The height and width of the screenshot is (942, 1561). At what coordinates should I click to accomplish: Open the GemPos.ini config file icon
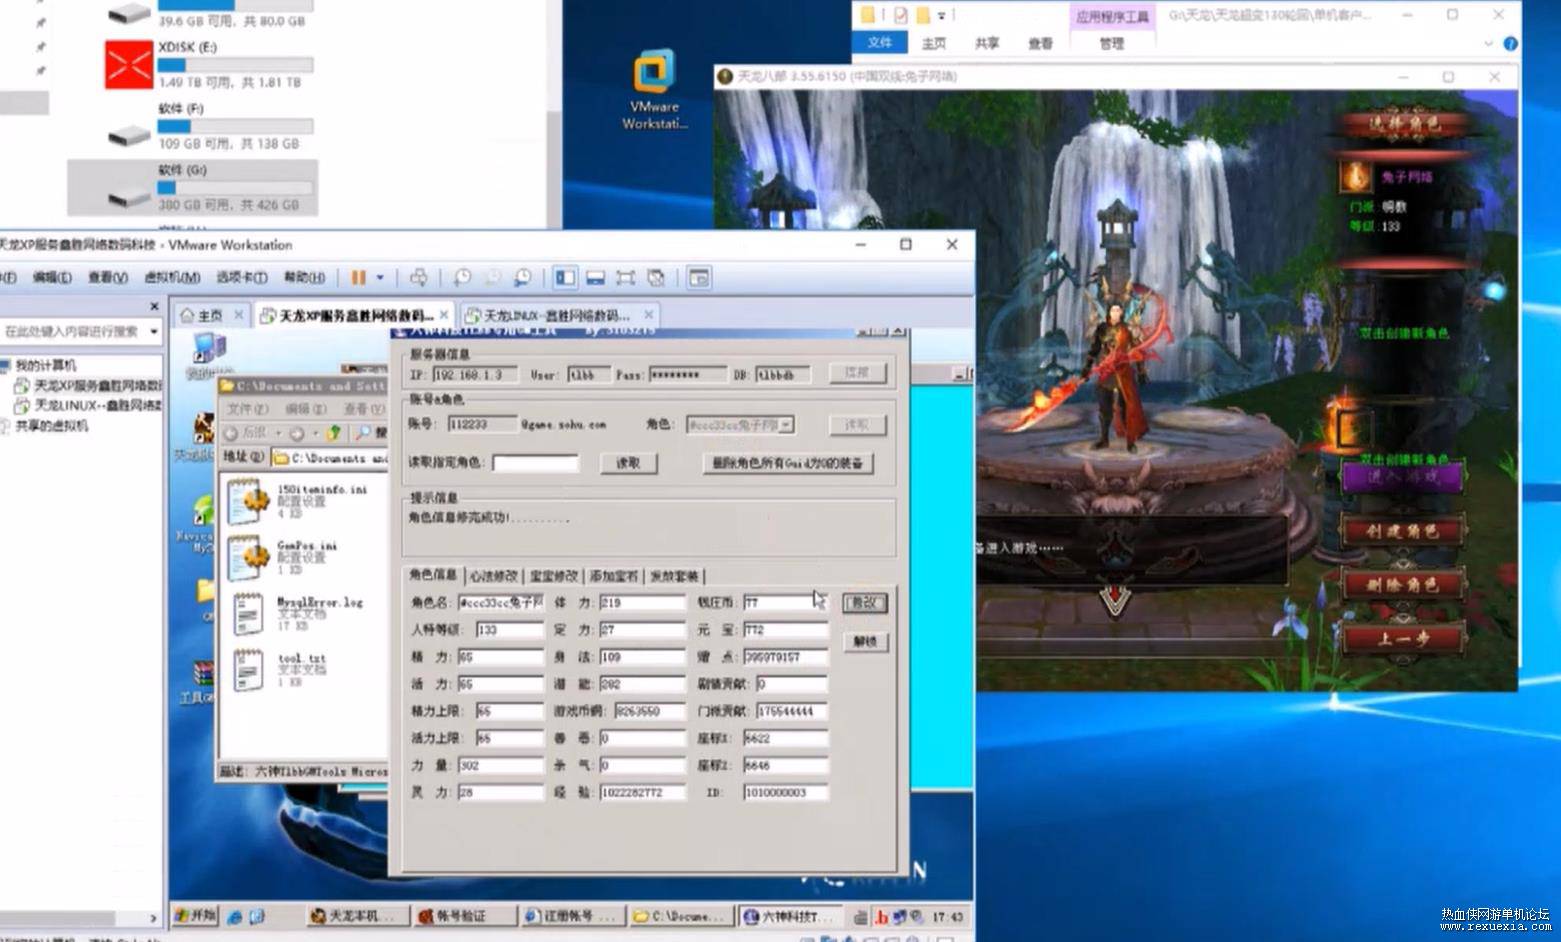(x=246, y=557)
